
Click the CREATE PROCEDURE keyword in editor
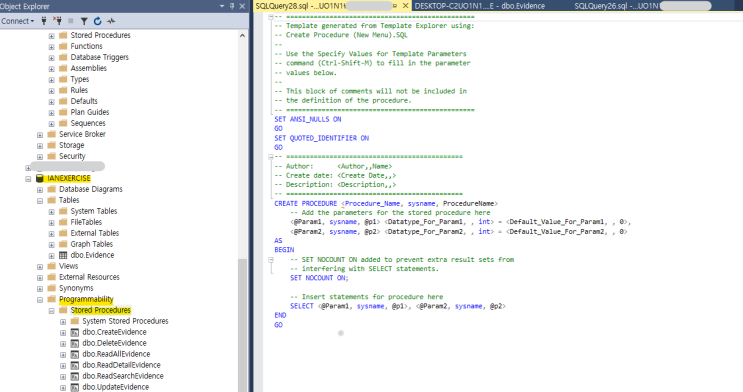305,203
